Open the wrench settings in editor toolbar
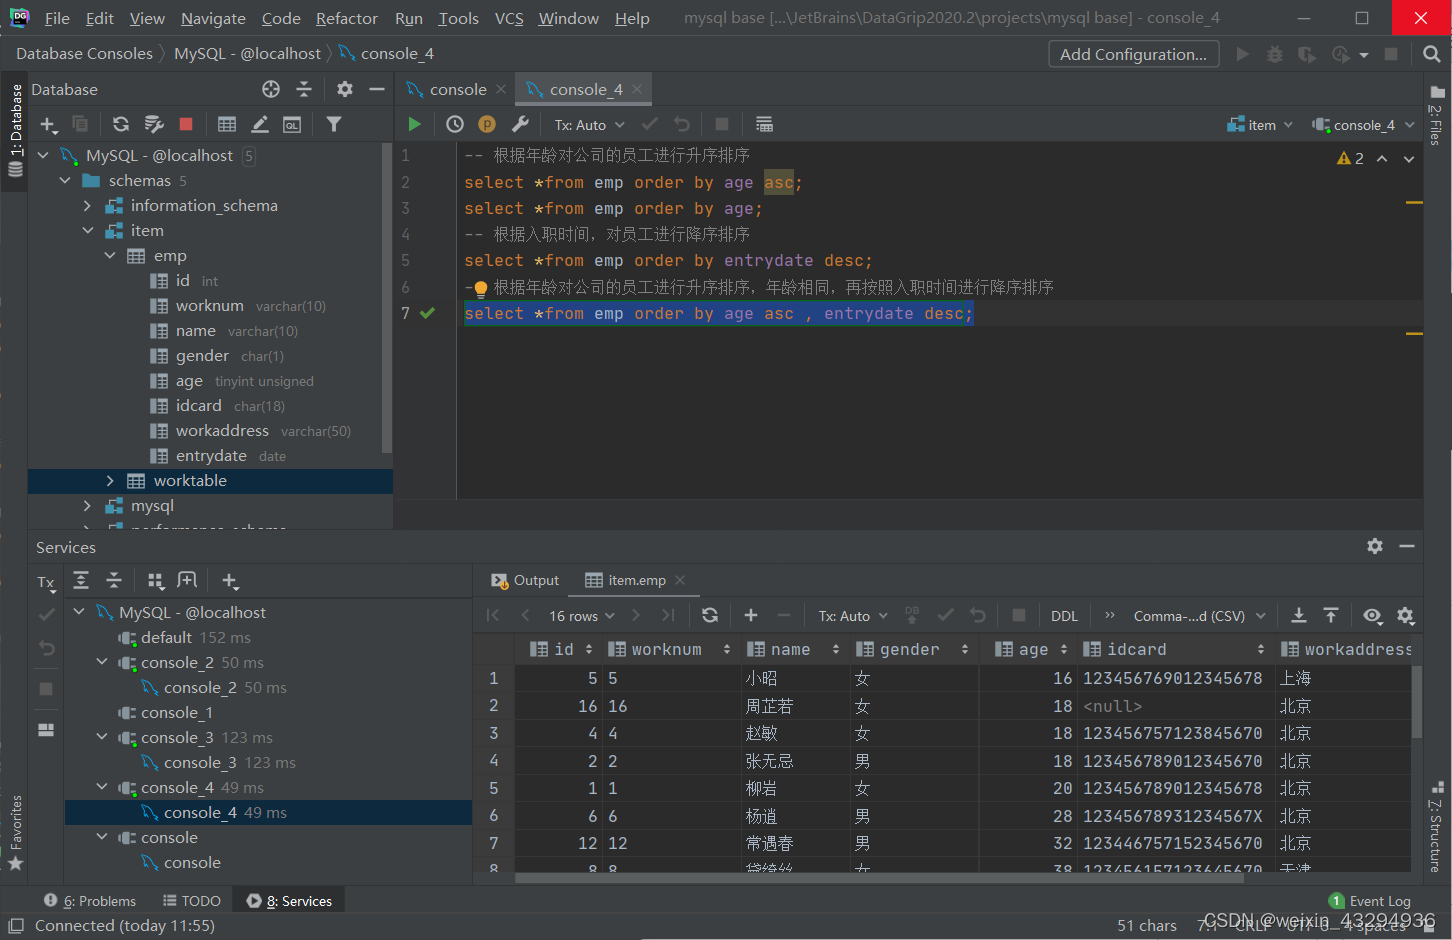This screenshot has height=940, width=1452. [520, 125]
